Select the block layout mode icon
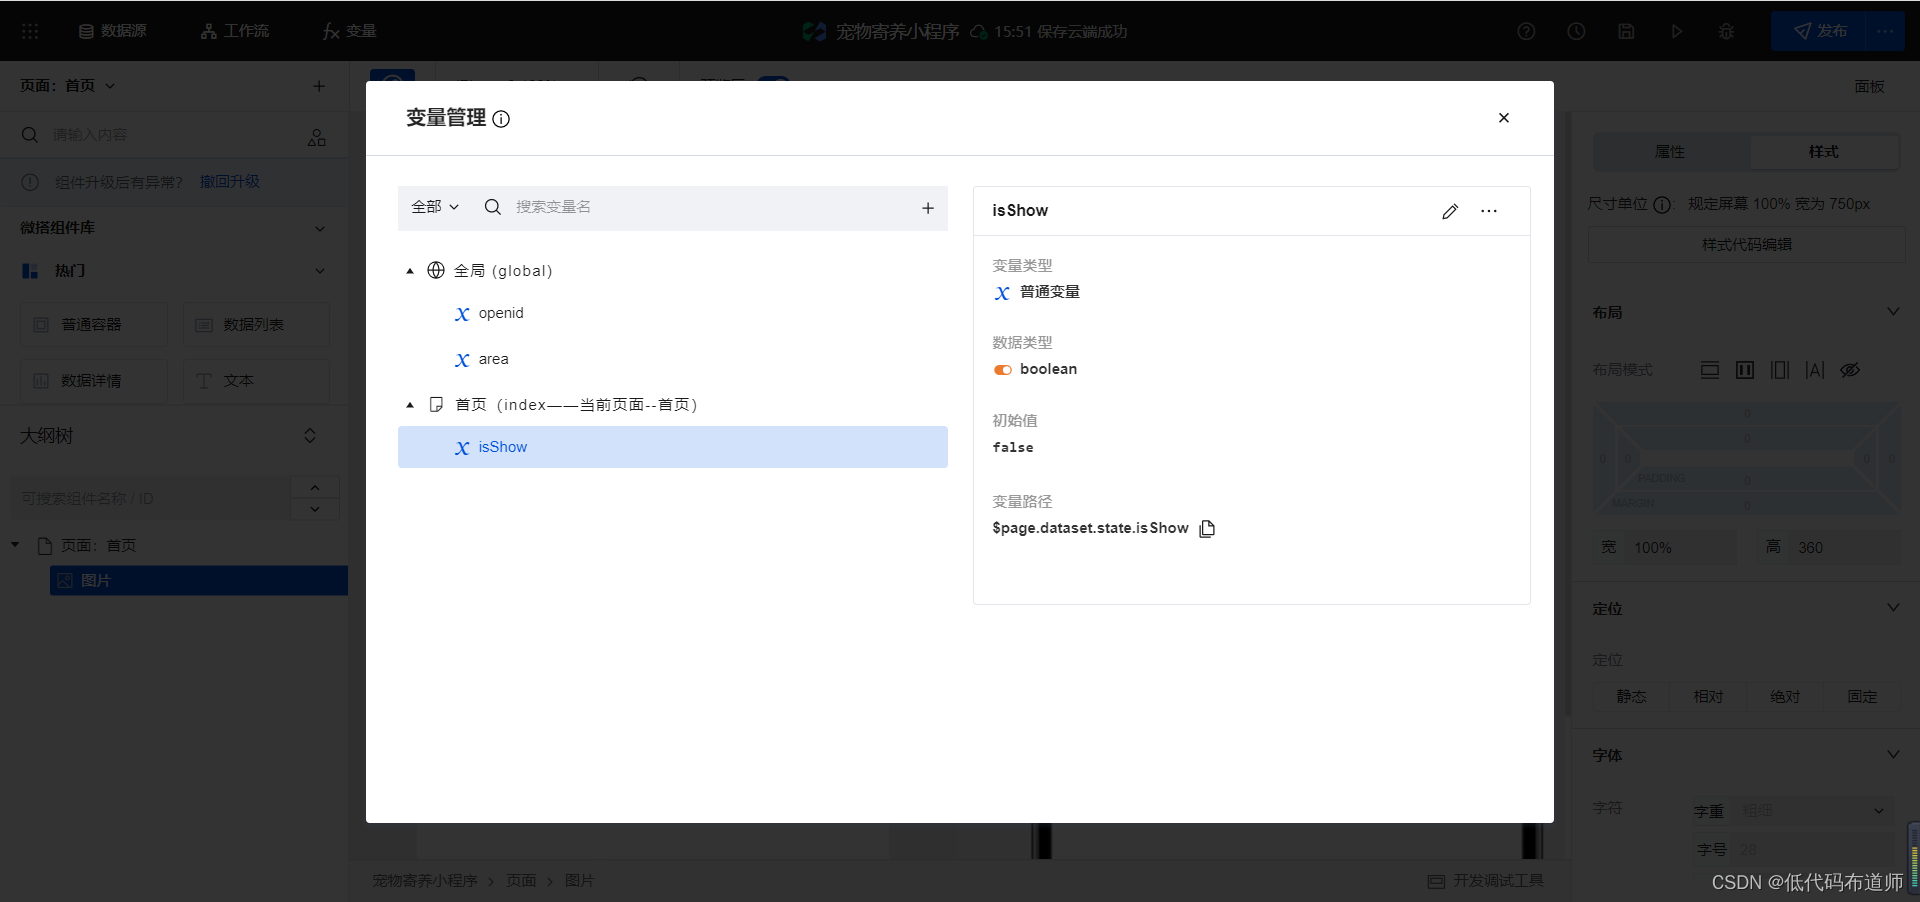Viewport: 1920px width, 902px height. [x=1710, y=370]
